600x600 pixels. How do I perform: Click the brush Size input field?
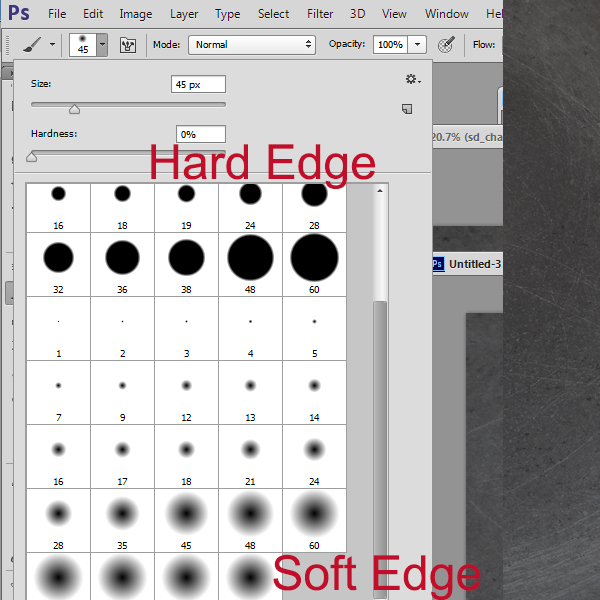coord(198,85)
